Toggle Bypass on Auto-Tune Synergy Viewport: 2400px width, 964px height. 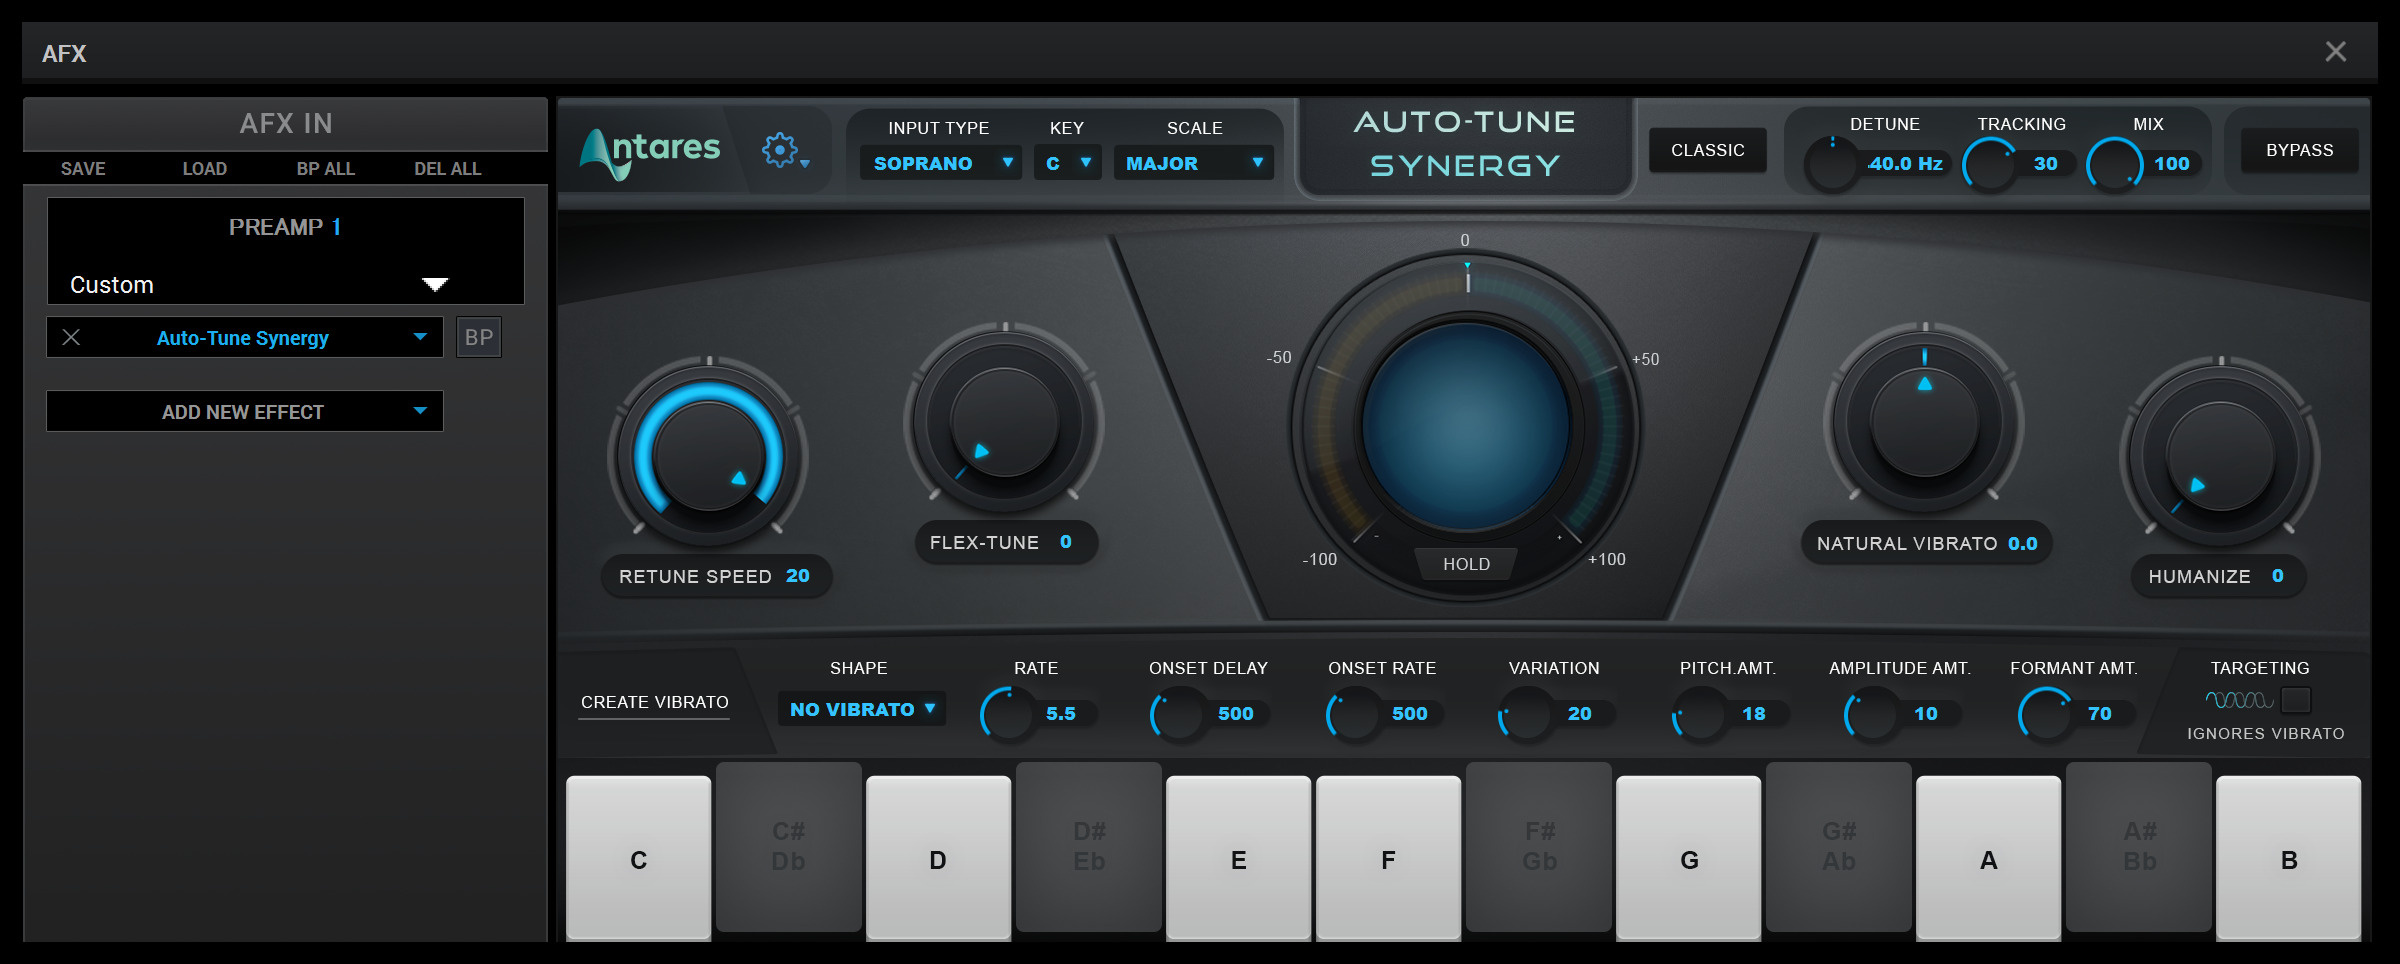tap(2299, 150)
